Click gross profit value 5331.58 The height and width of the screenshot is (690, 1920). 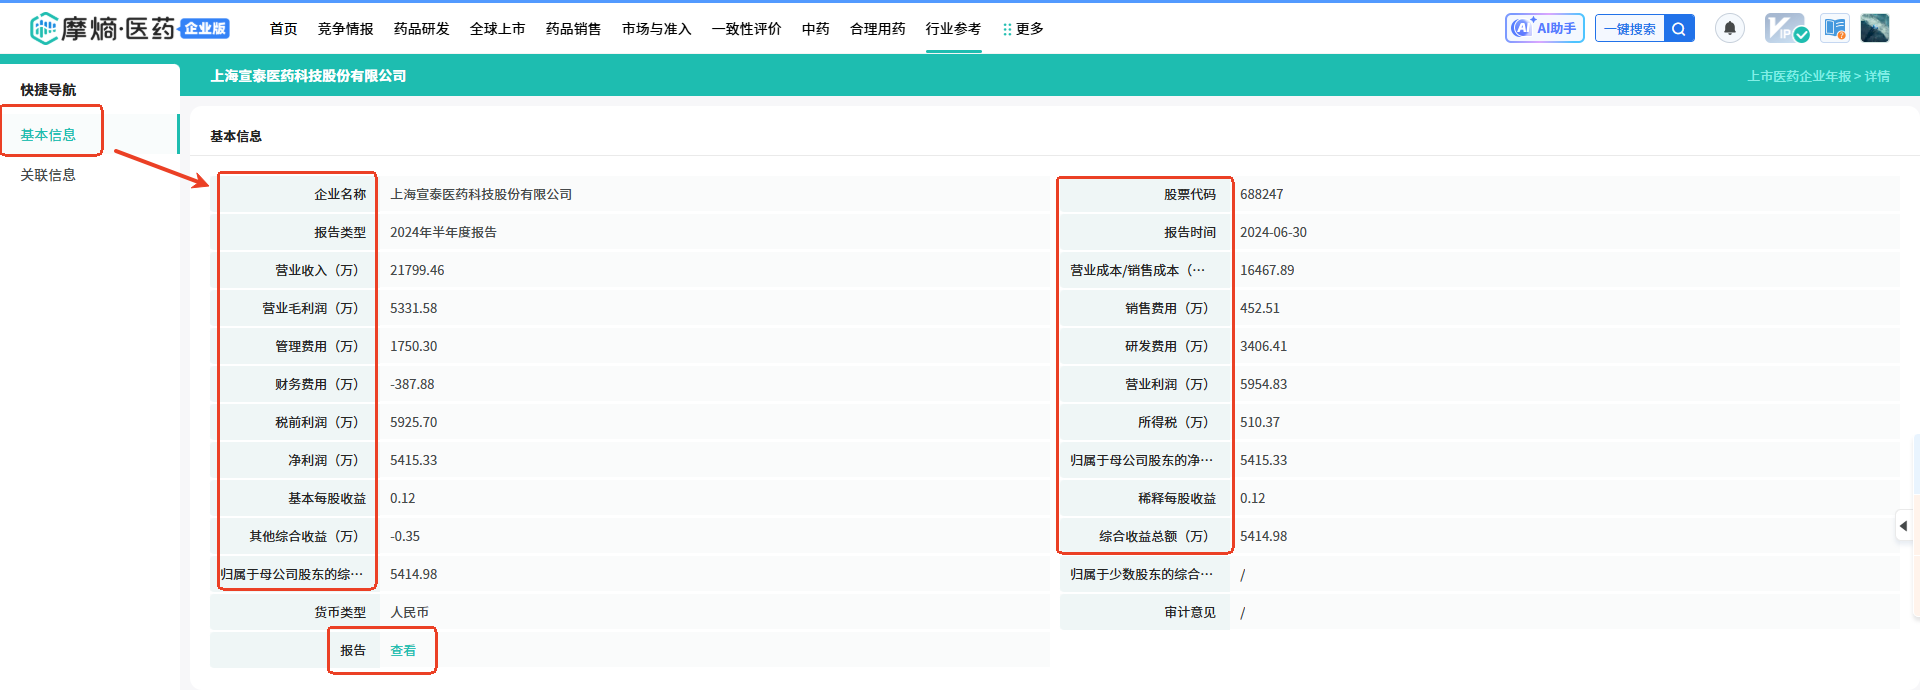click(413, 308)
